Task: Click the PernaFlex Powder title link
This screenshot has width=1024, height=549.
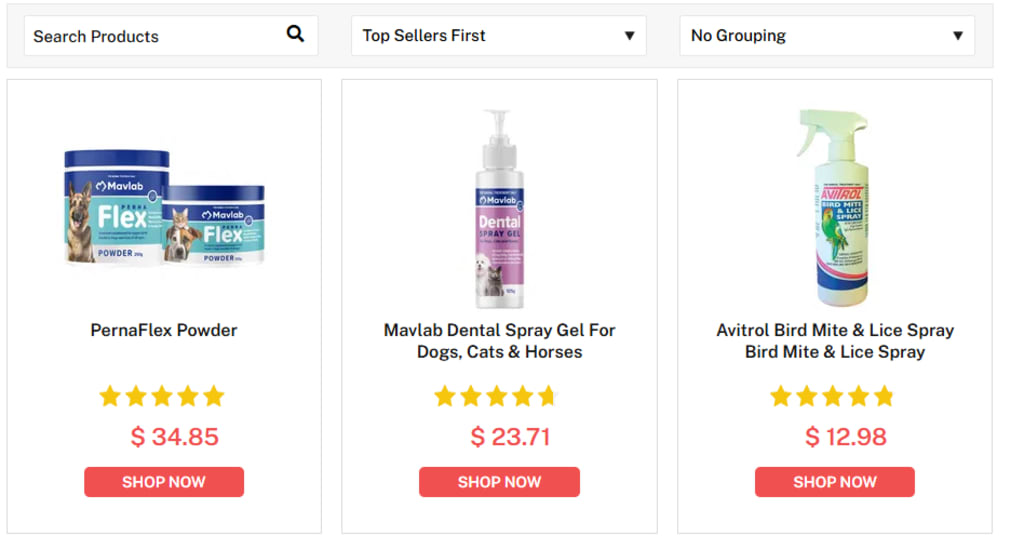Action: [164, 330]
